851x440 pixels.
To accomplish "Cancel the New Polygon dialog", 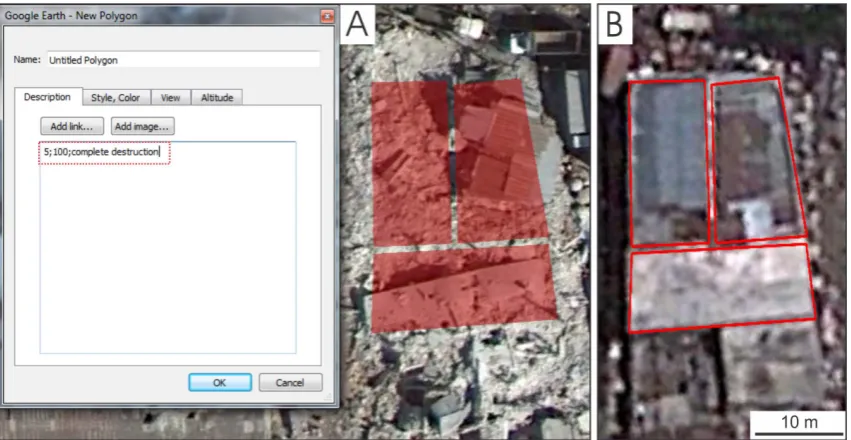I will coord(290,382).
